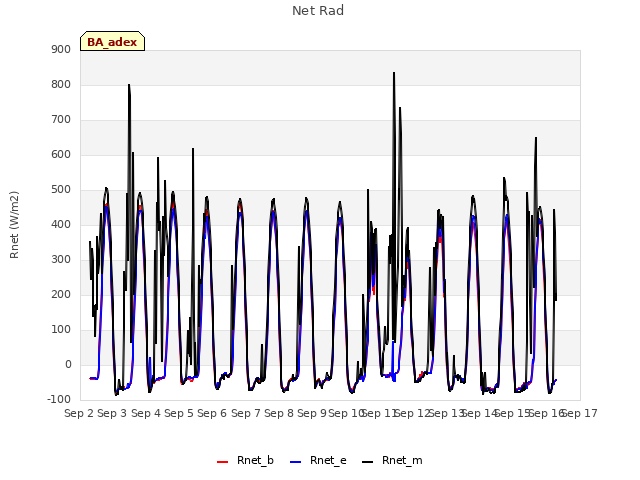The image size is (640, 480).
Task: Click the Sep 7 x-axis label
Action: pos(246,413)
